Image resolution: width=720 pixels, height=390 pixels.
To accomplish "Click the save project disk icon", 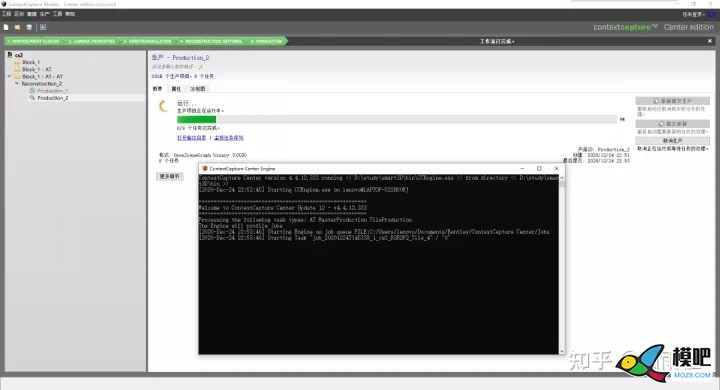I will tap(29, 28).
